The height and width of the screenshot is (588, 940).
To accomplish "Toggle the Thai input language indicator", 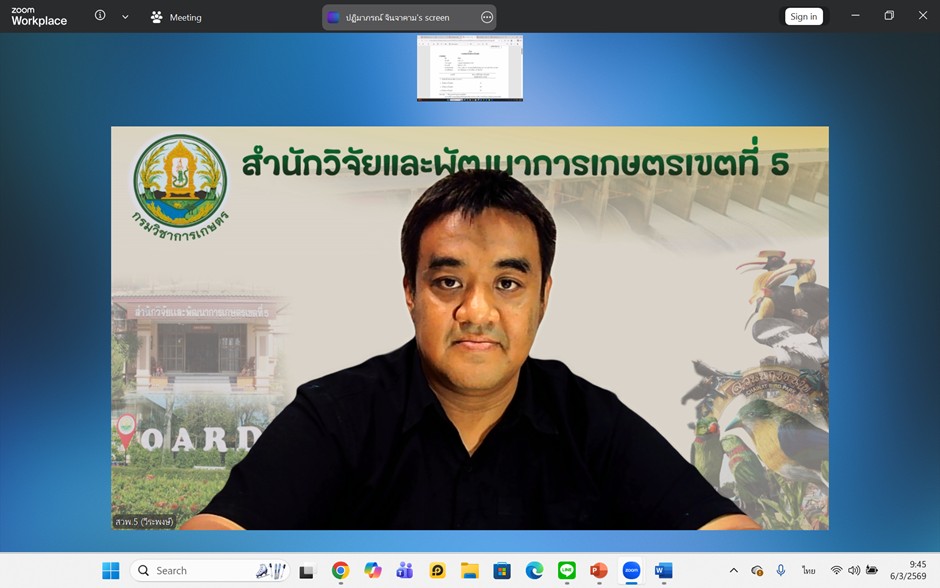I will pos(808,570).
